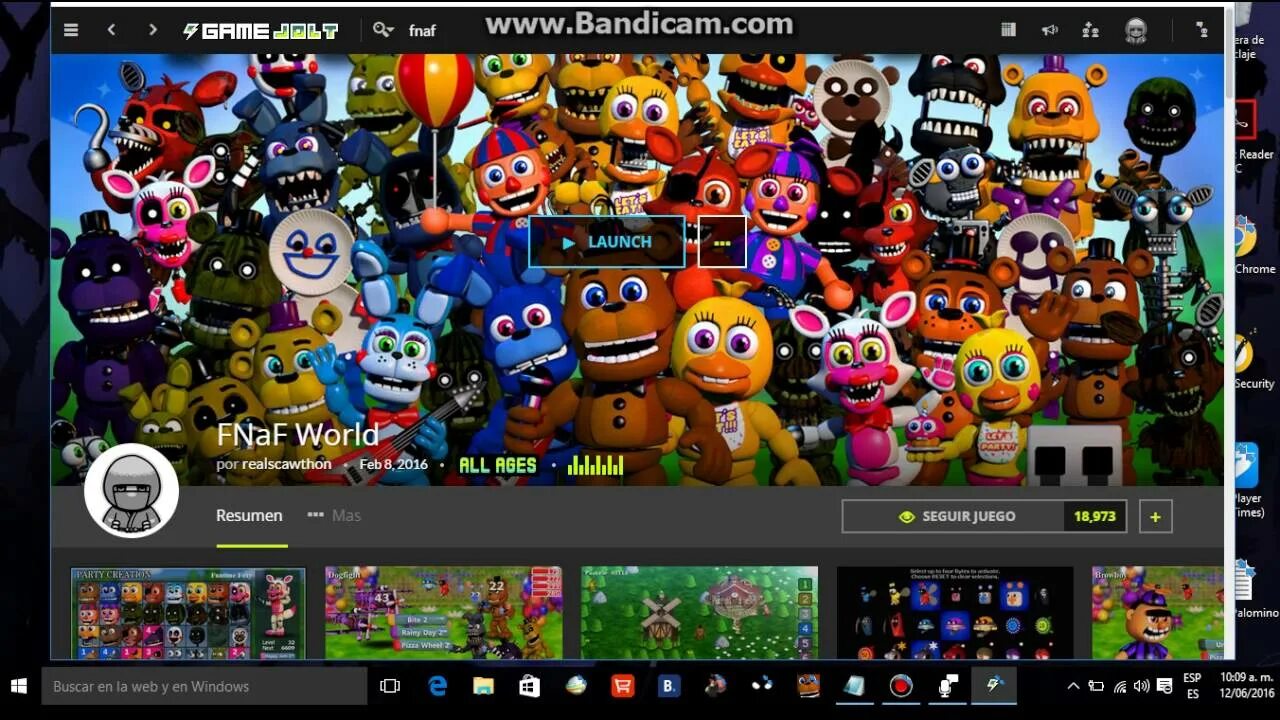The width and height of the screenshot is (1280, 720).
Task: Open the taskbar clock and date
Action: (x=1246, y=686)
